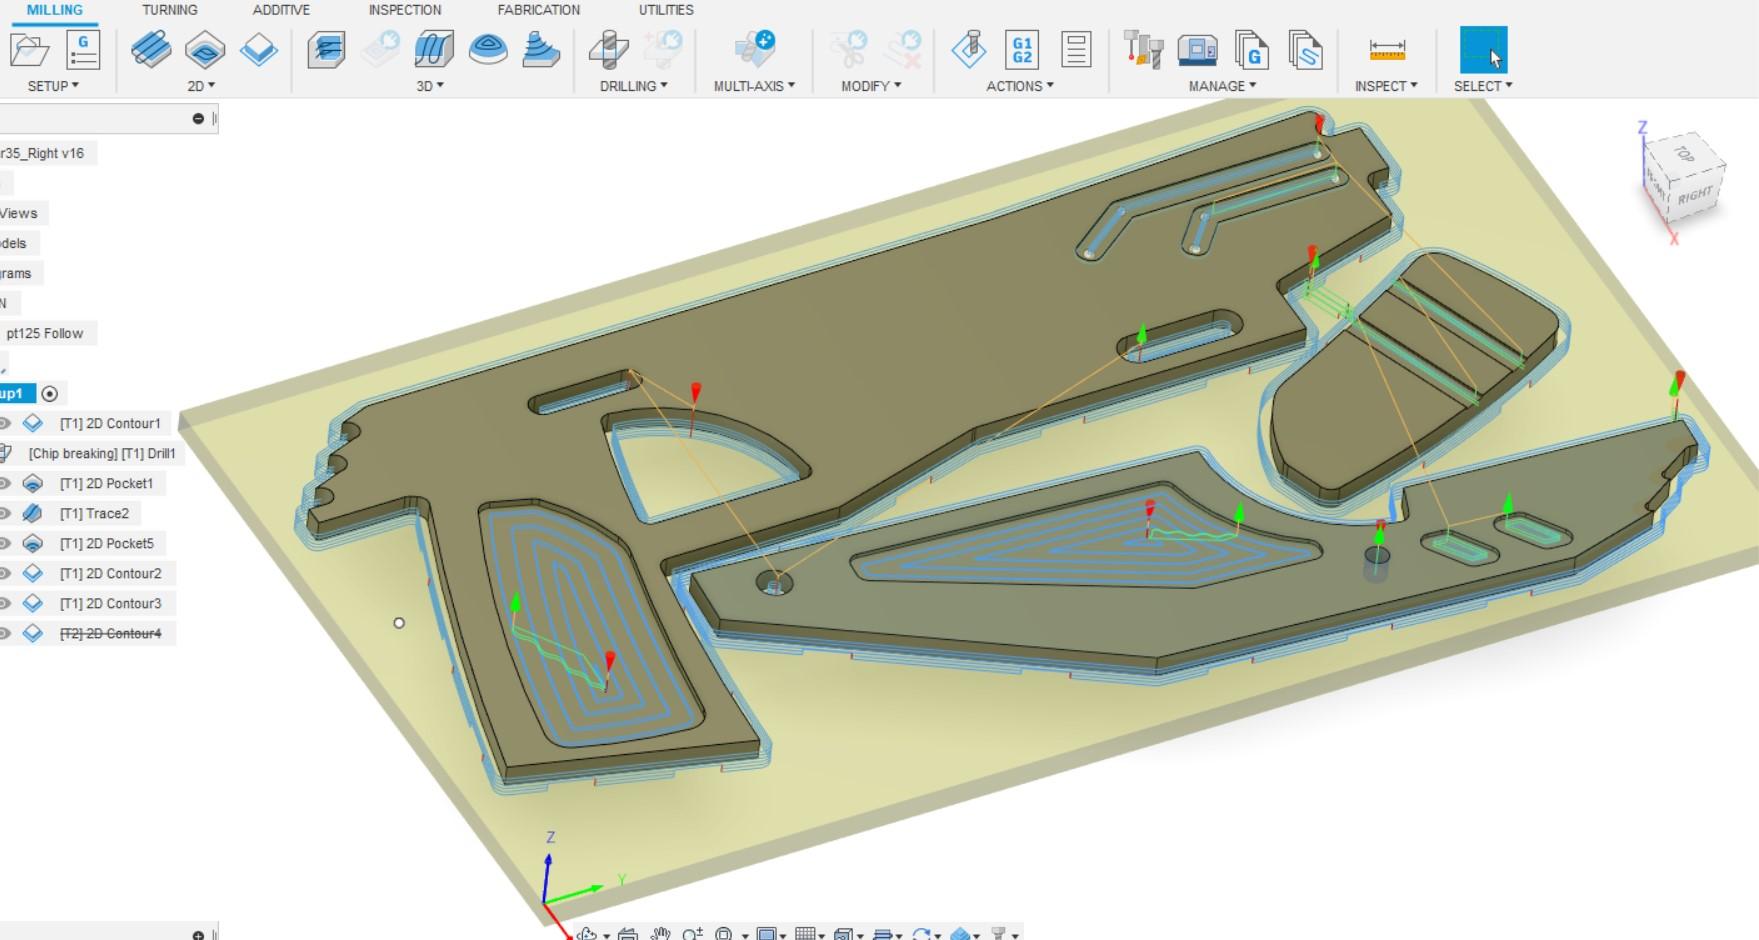Open the INSPECT dropdown menu
Viewport: 1759px width, 940px height.
pos(1386,86)
